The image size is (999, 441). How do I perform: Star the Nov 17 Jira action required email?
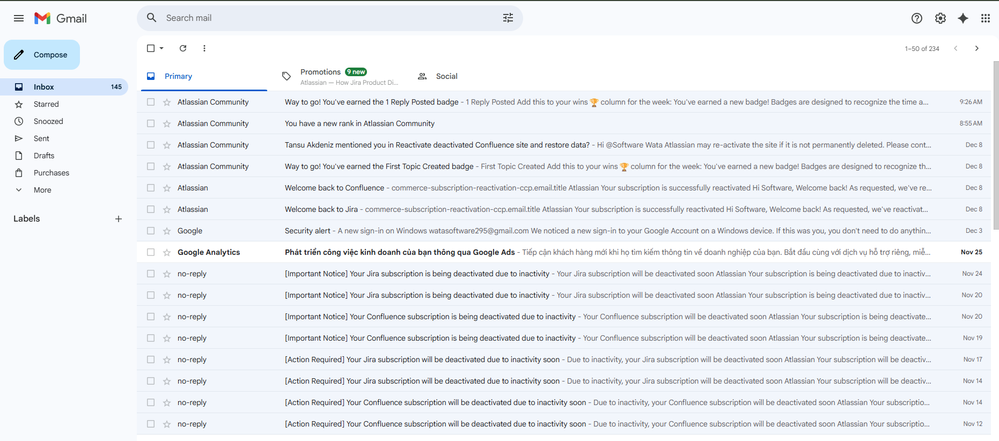[x=167, y=359]
